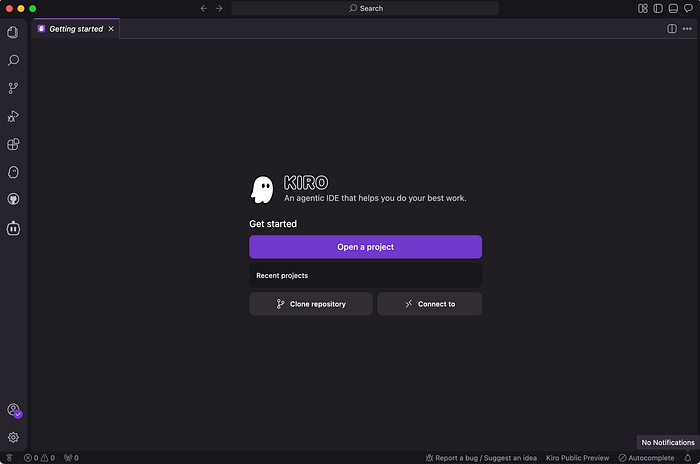Close the Getting started tab
The image size is (700, 464).
pyautogui.click(x=111, y=29)
